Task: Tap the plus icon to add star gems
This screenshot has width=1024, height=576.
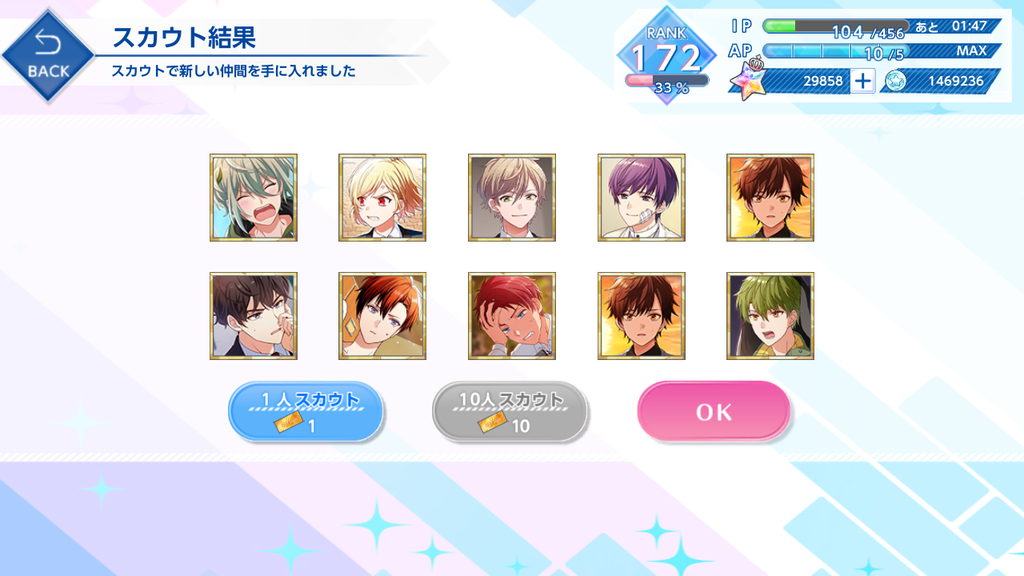Action: pos(863,81)
